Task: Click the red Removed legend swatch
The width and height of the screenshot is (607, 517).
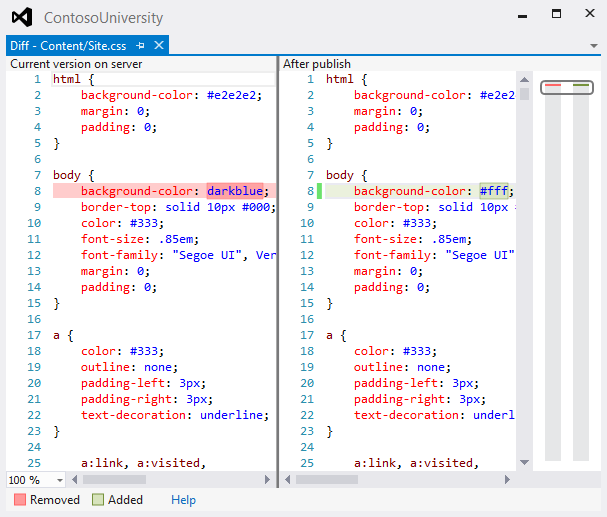Action: (20, 500)
